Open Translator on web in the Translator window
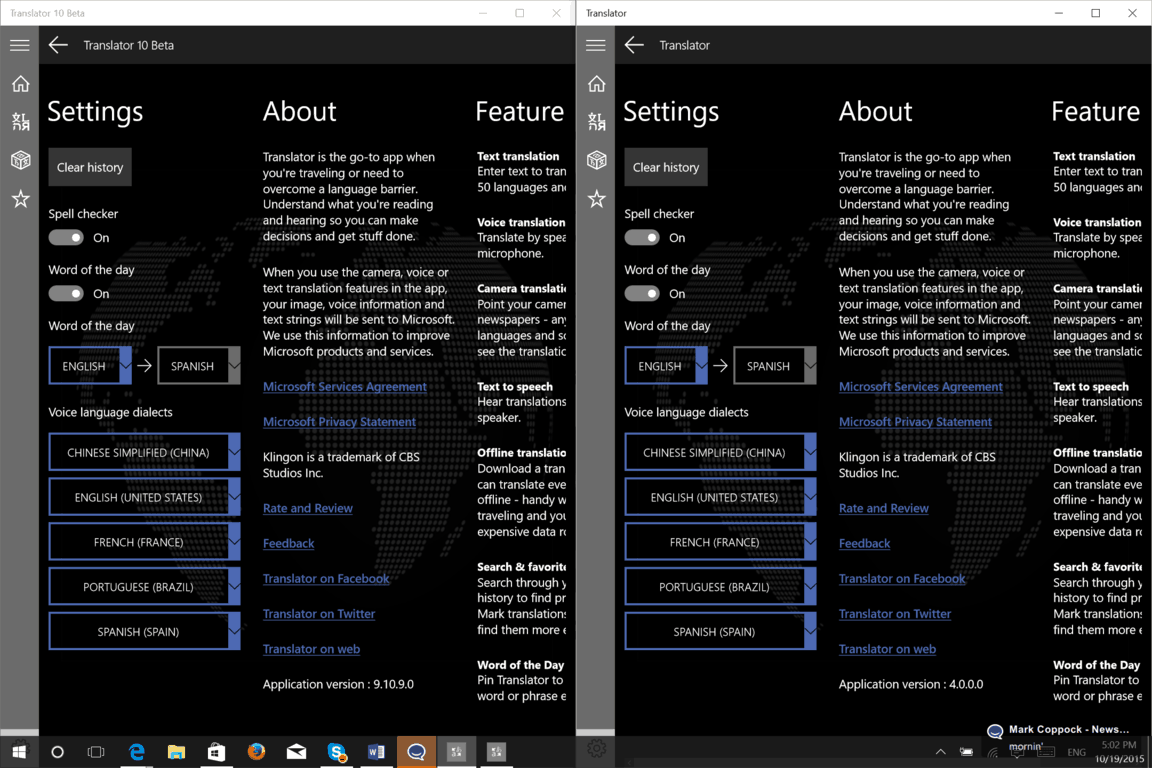The height and width of the screenshot is (768, 1152). tap(888, 649)
